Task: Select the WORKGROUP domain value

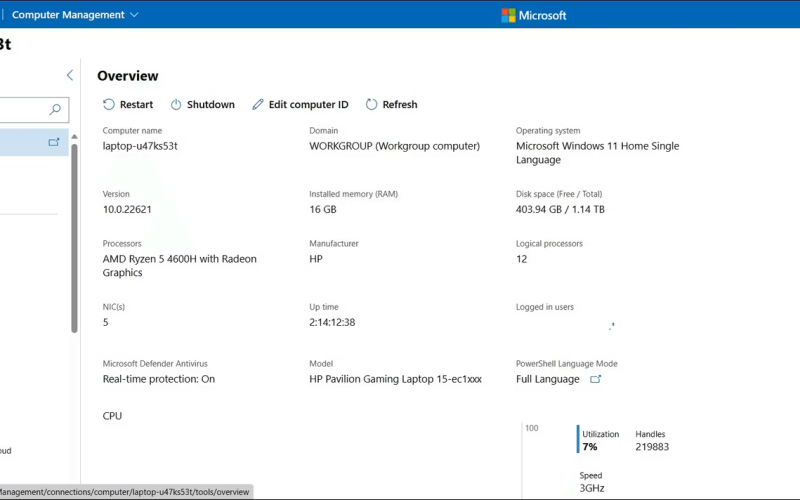Action: [394, 146]
